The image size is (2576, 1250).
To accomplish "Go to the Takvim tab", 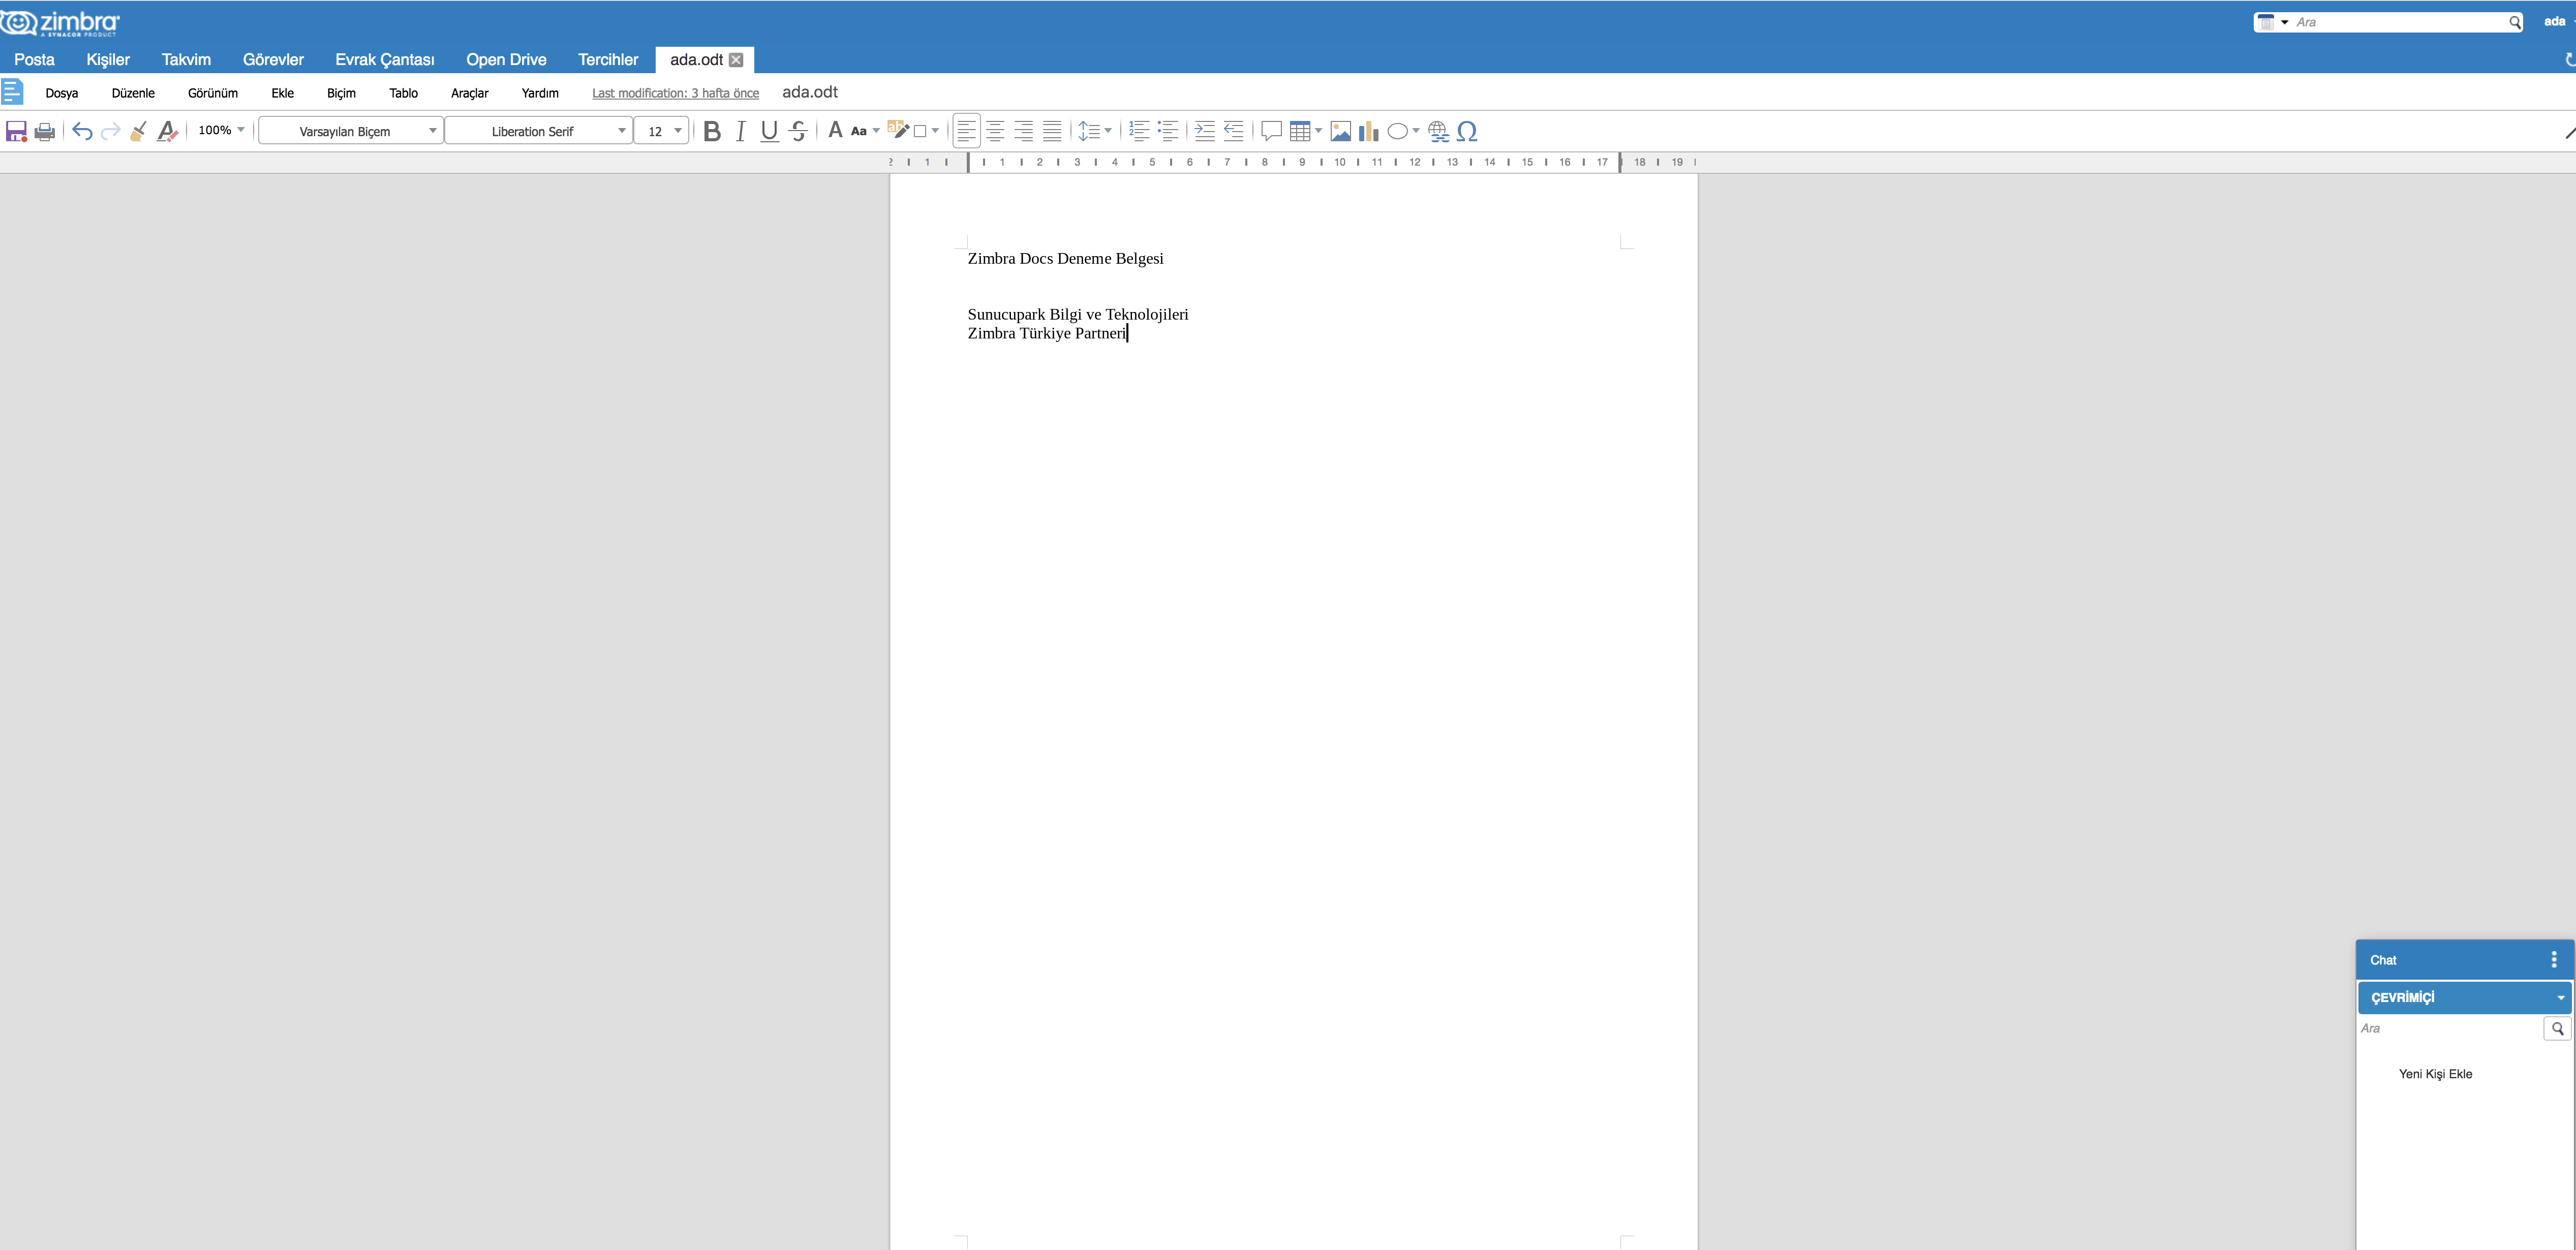I will point(186,60).
